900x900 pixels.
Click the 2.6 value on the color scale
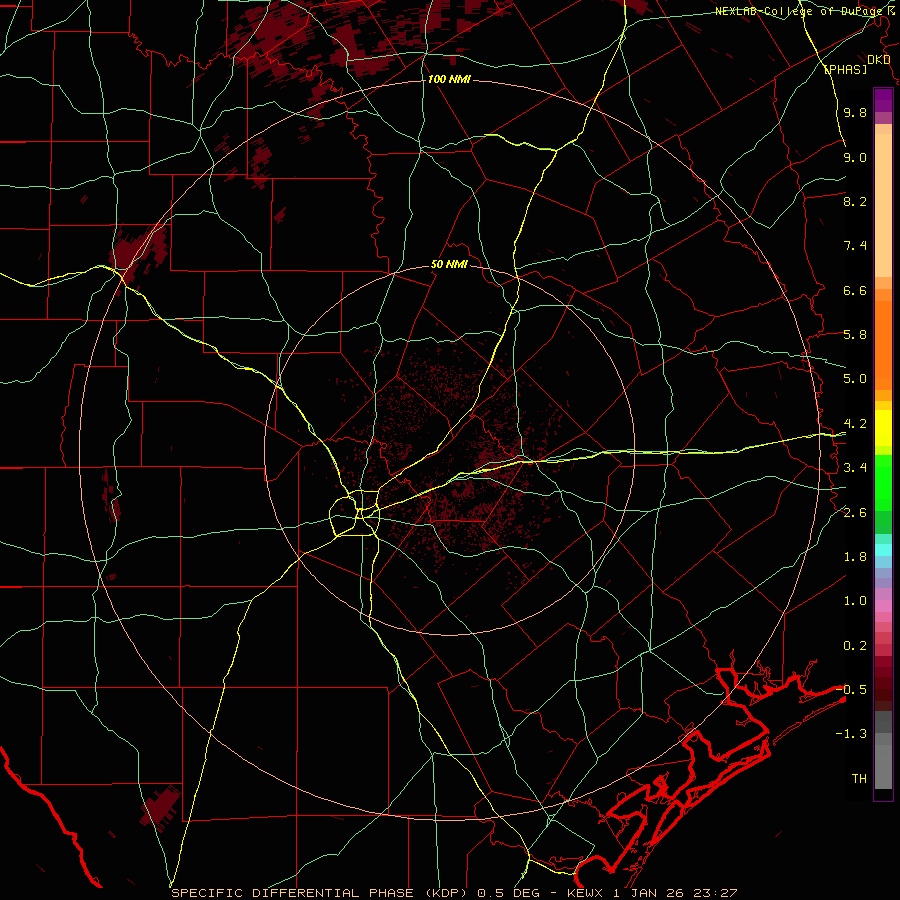pyautogui.click(x=855, y=513)
